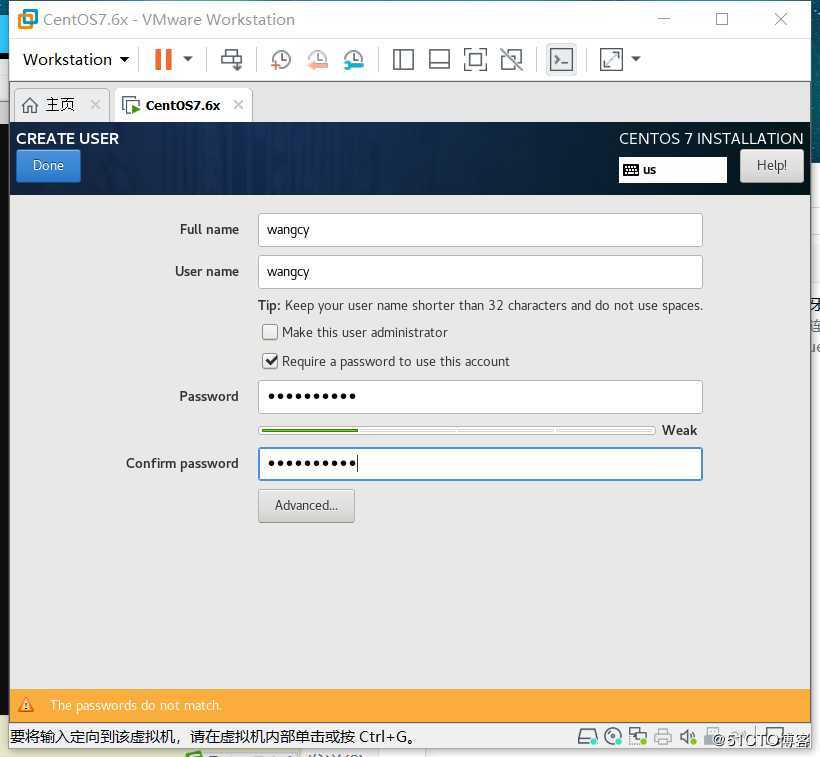
Task: Click the stretch guest display icon
Action: [x=611, y=59]
